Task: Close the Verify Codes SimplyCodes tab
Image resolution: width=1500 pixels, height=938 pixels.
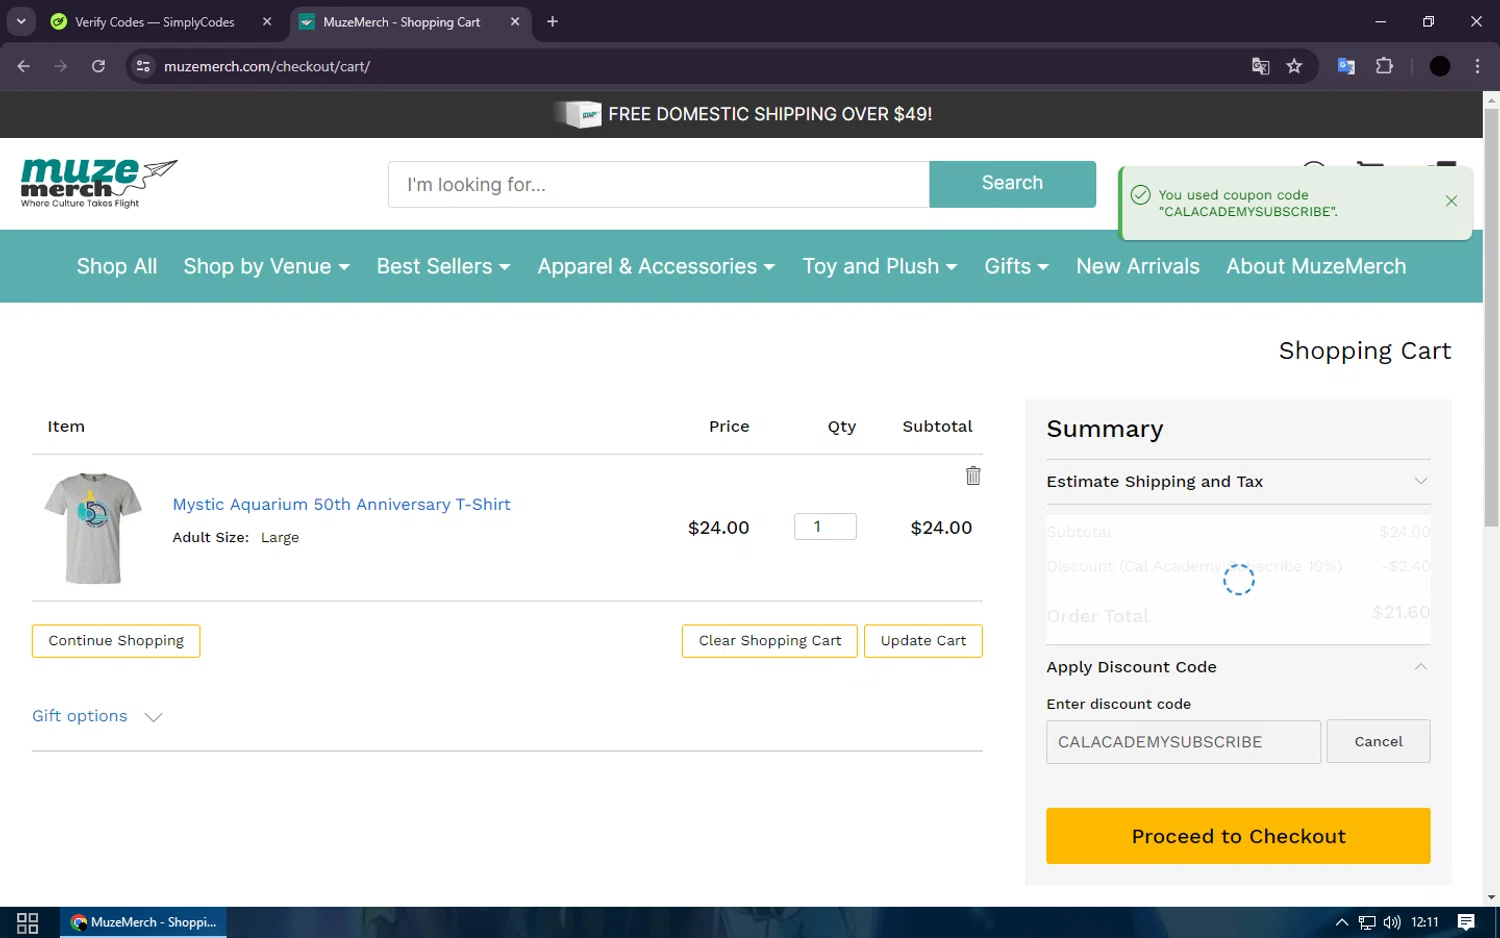Action: pyautogui.click(x=267, y=21)
